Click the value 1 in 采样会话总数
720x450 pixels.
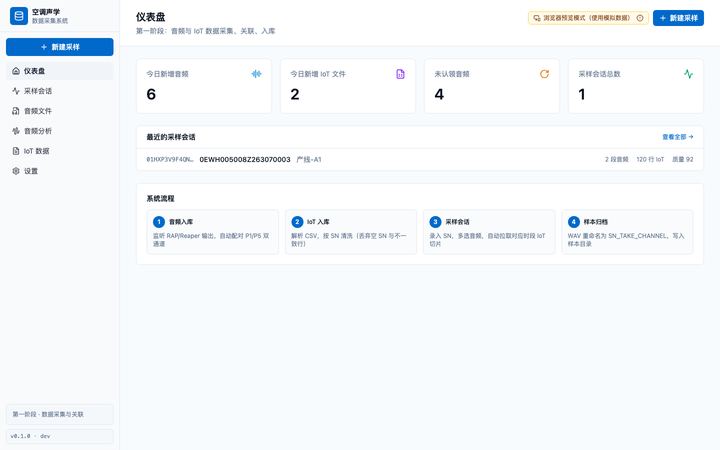582,94
